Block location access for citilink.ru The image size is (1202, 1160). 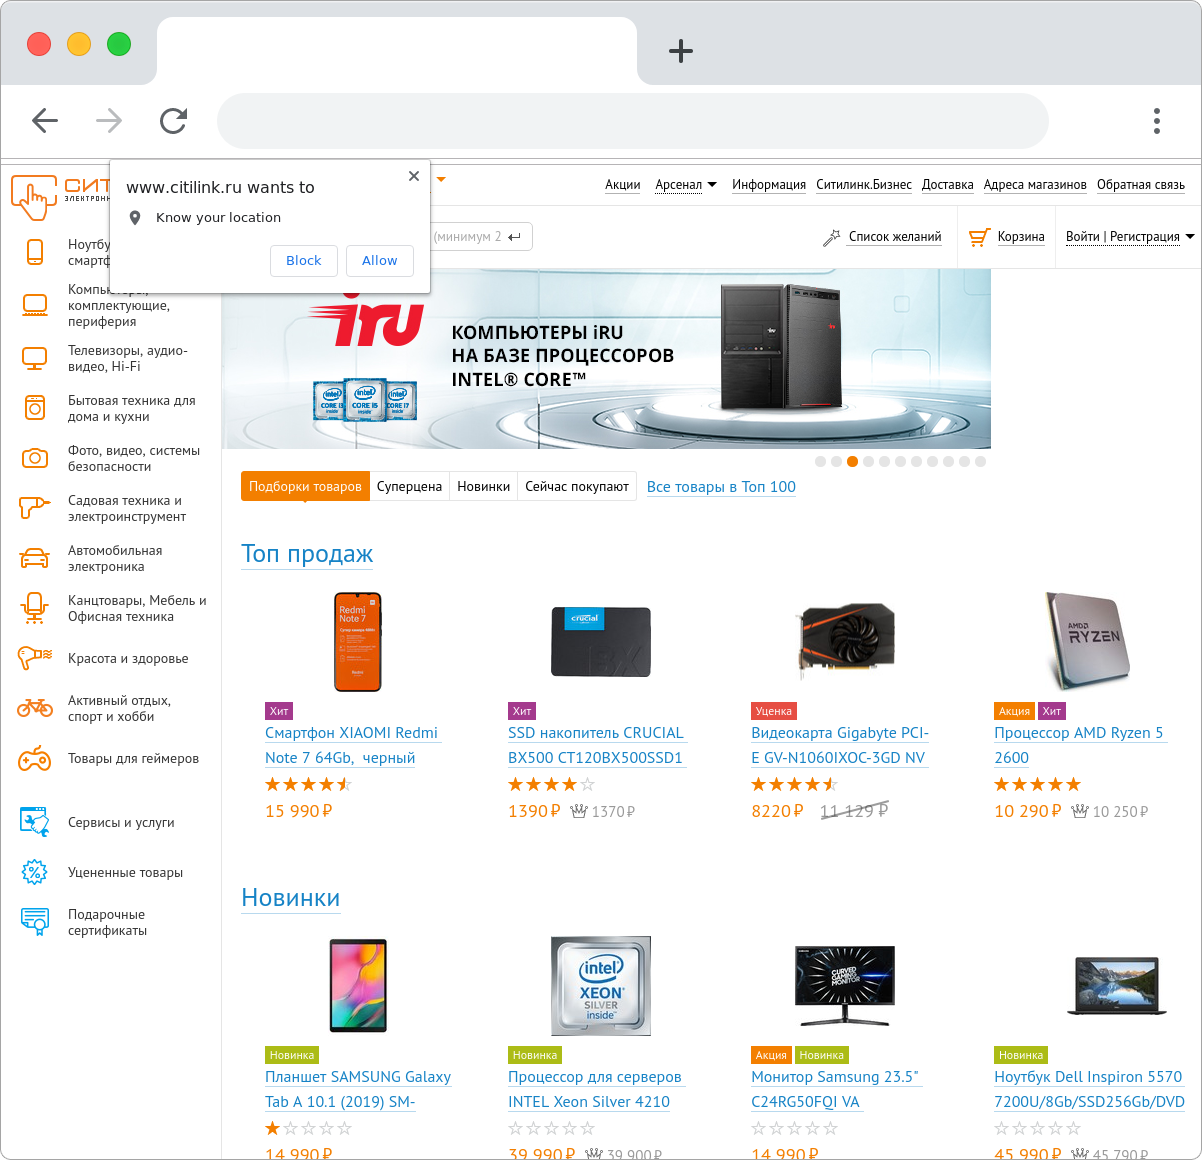pyautogui.click(x=304, y=260)
